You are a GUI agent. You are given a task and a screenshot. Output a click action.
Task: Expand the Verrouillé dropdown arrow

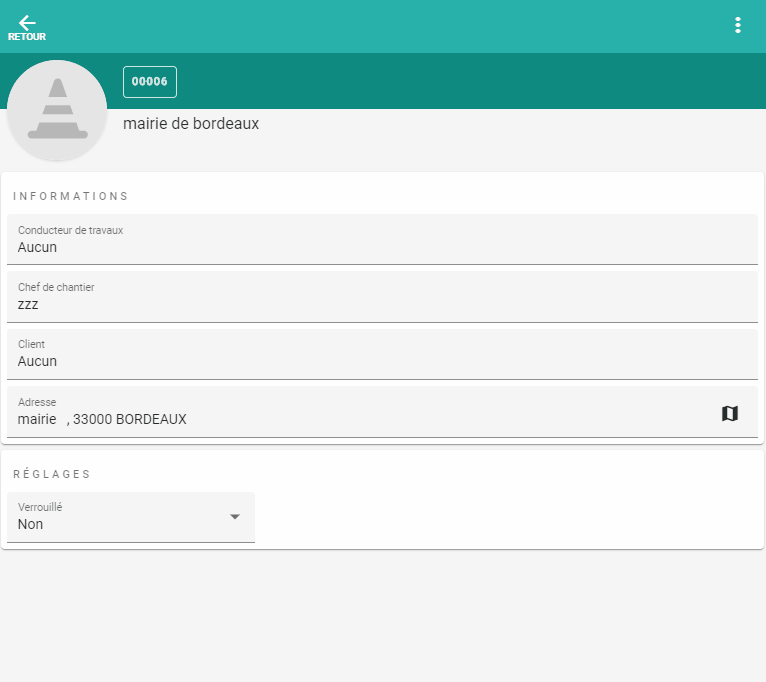(235, 517)
